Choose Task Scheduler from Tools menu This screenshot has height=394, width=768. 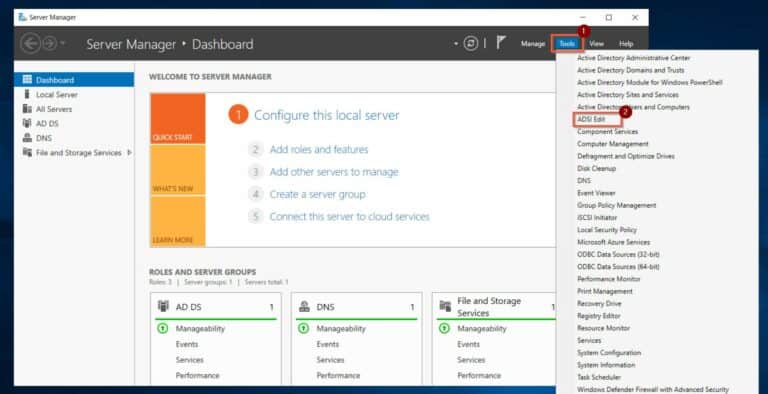599,377
